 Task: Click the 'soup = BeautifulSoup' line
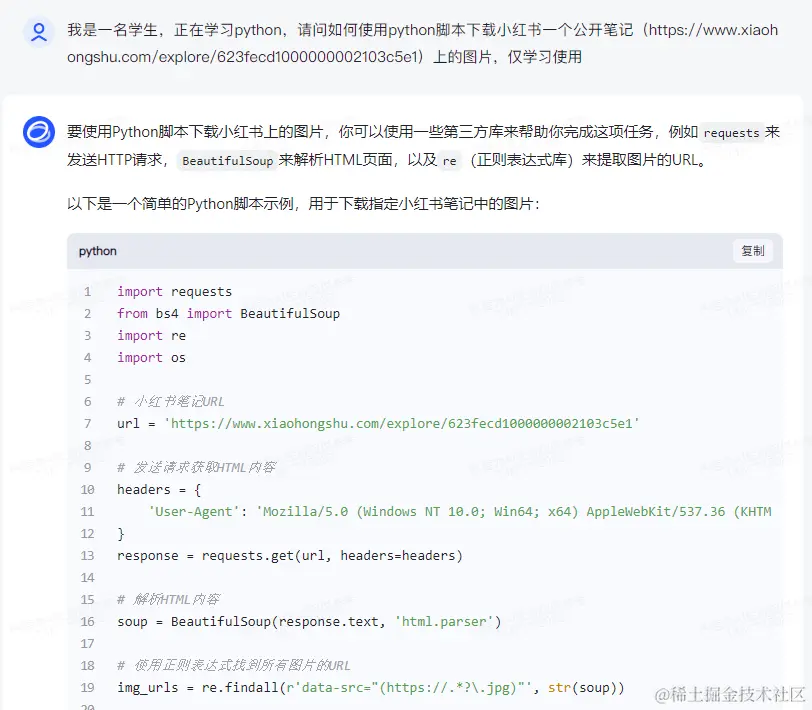pos(309,621)
